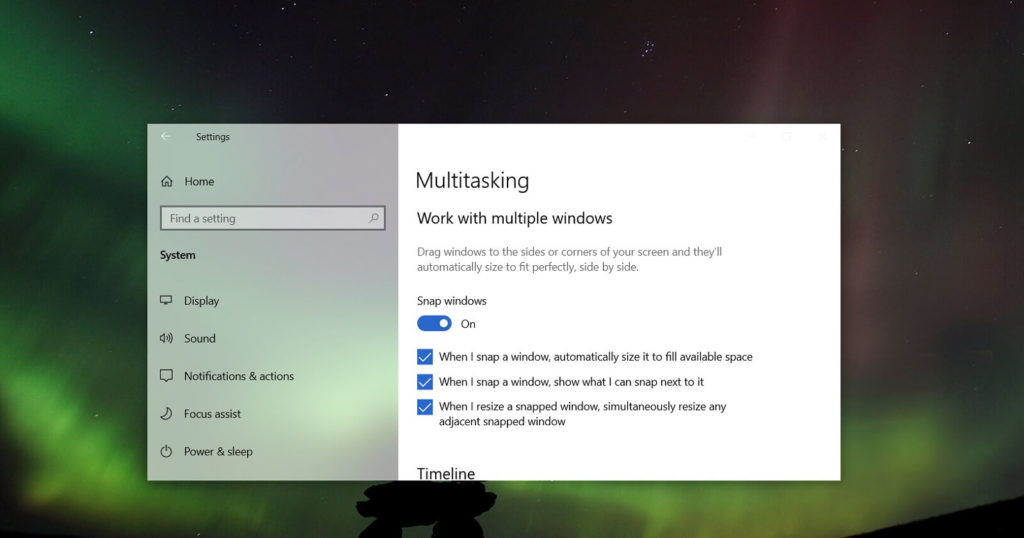1024x538 pixels.
Task: Click the magnifier icon in search box
Action: pyautogui.click(x=374, y=218)
